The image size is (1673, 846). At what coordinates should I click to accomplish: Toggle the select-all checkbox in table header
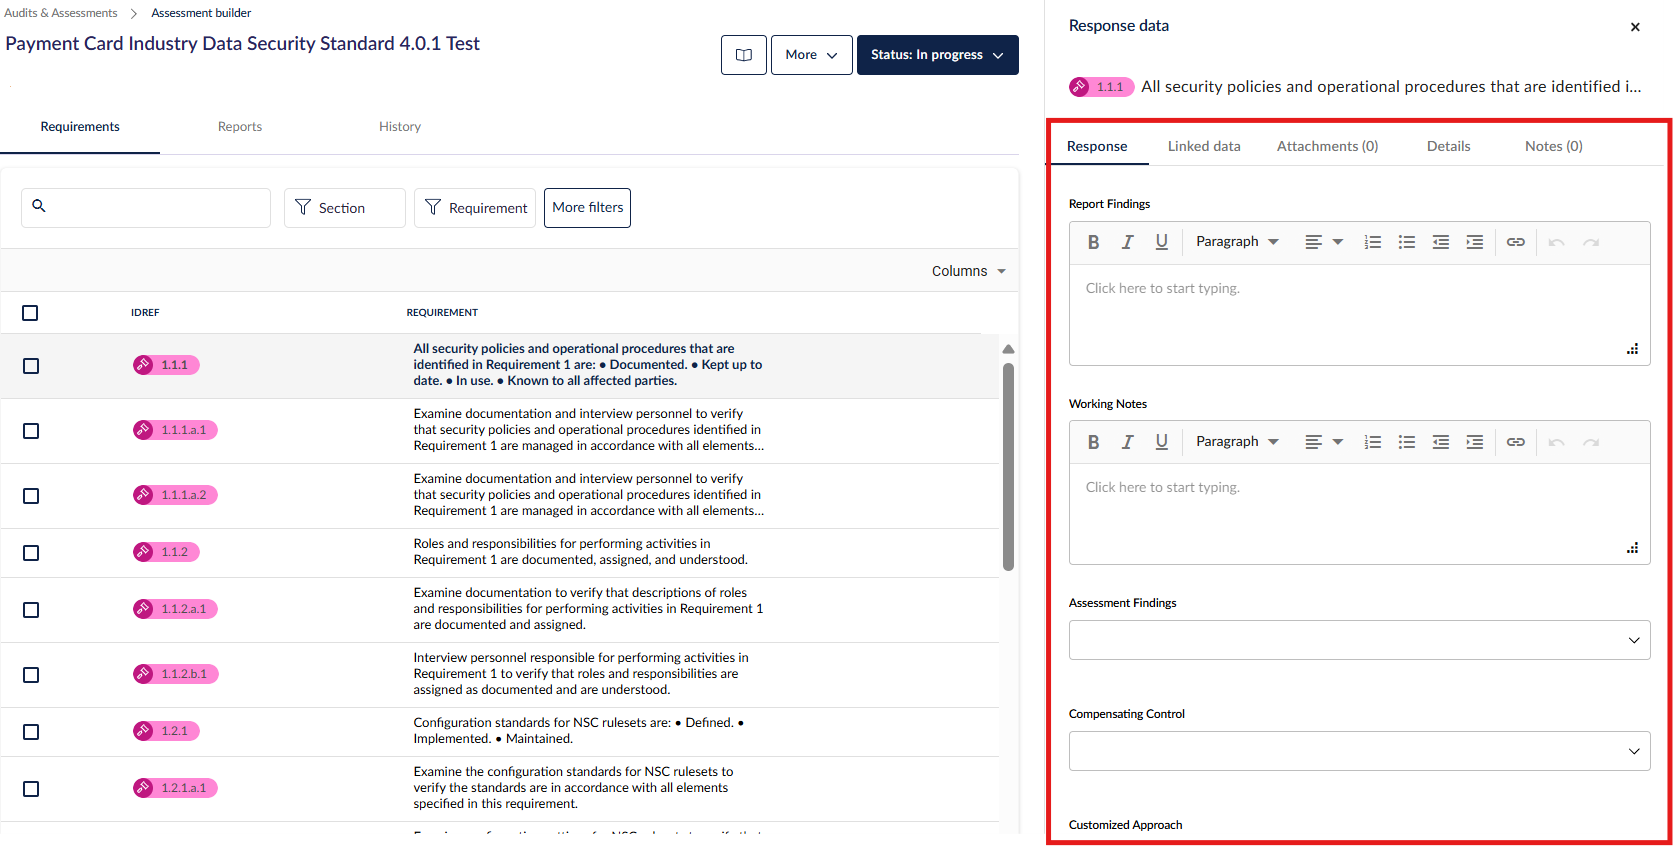[30, 313]
